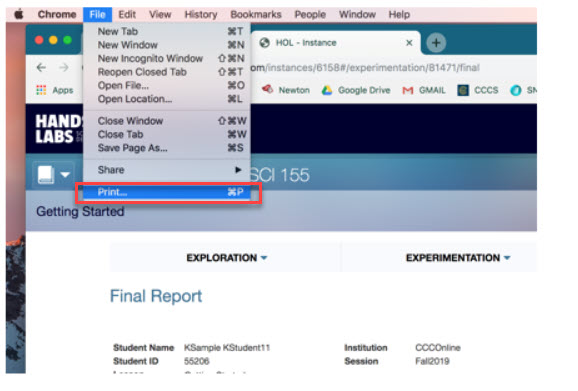Choose New Window menu entry
Viewport: 578px width, 391px height.
167,45
